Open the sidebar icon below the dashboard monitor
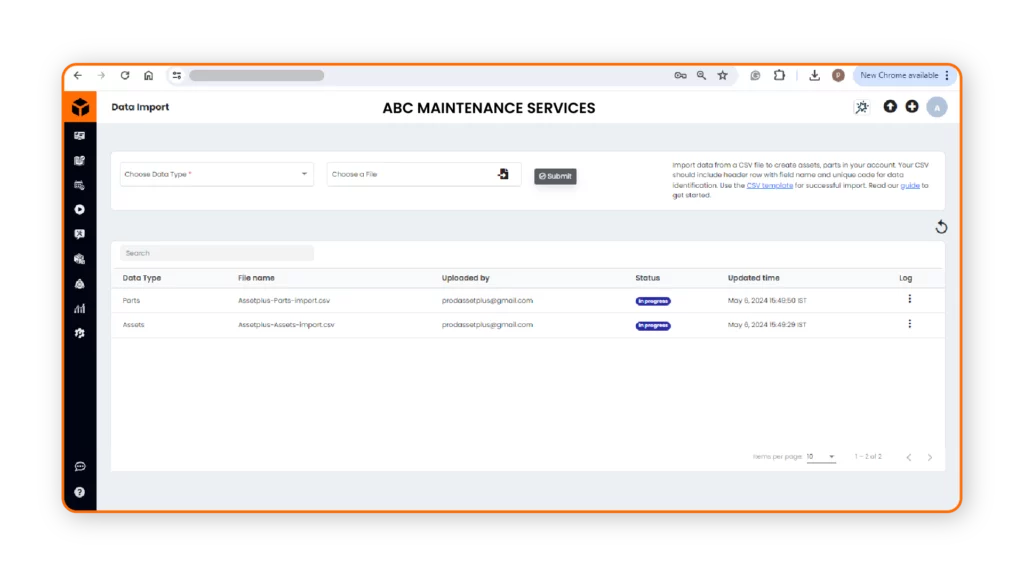1024x576 pixels. (x=80, y=161)
